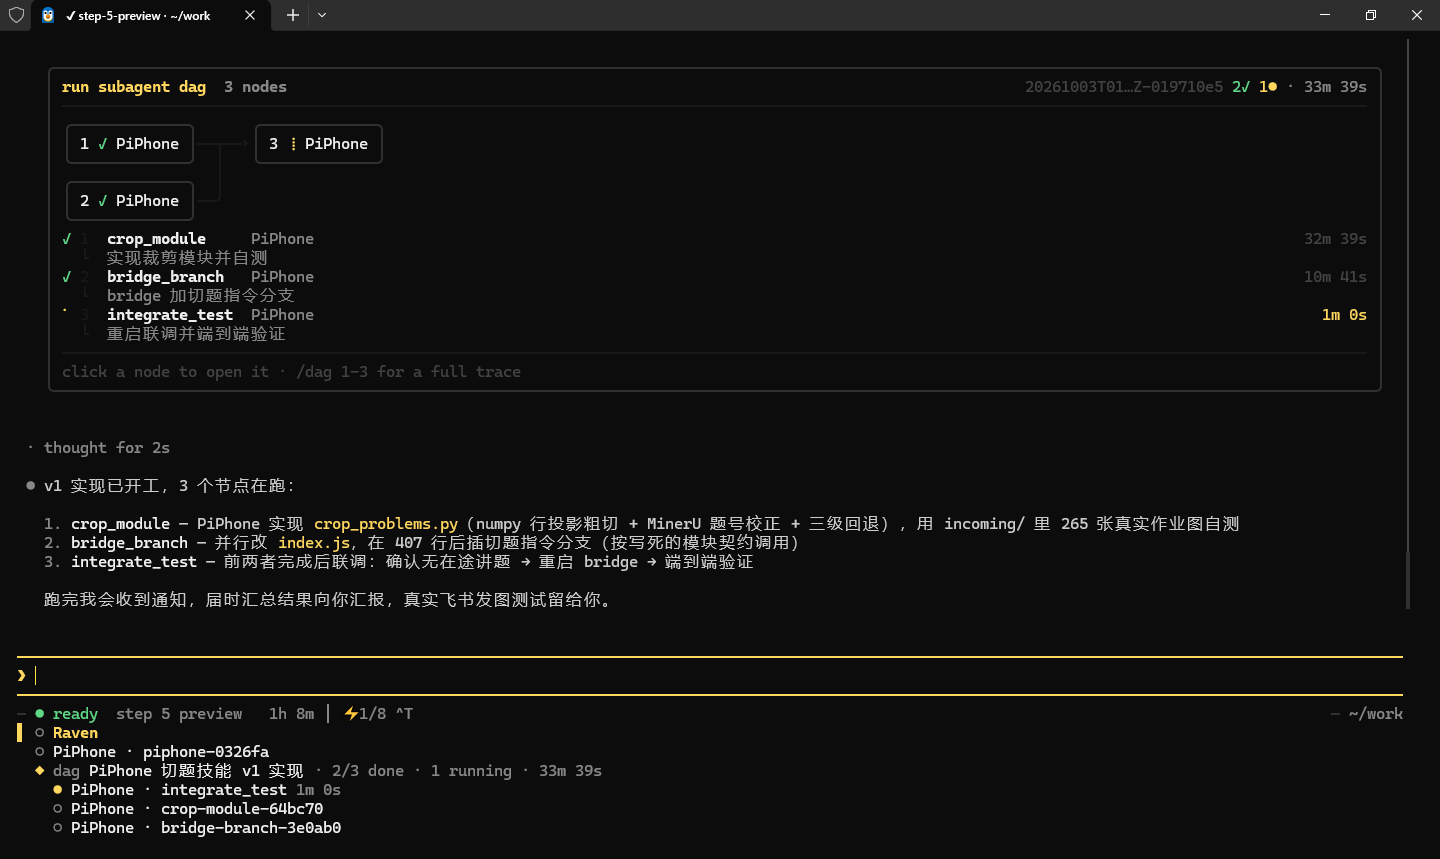This screenshot has width=1440, height=859.
Task: Click the green check beside bridge_branch row
Action: tap(67, 277)
